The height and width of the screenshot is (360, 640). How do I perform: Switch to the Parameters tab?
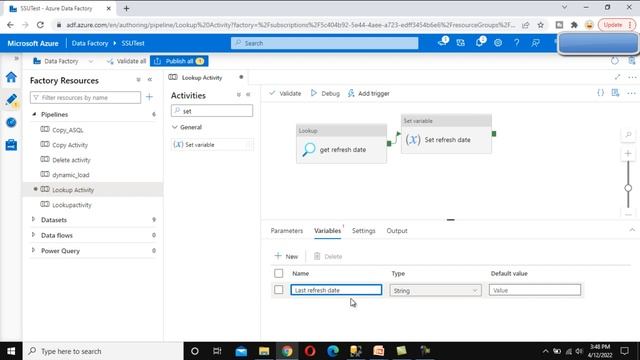[287, 231]
